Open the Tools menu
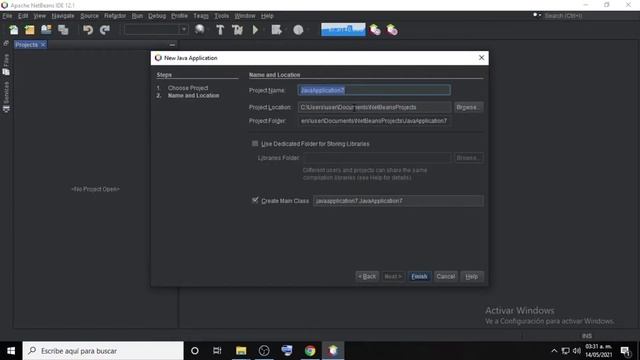This screenshot has width=640, height=360. [222, 16]
